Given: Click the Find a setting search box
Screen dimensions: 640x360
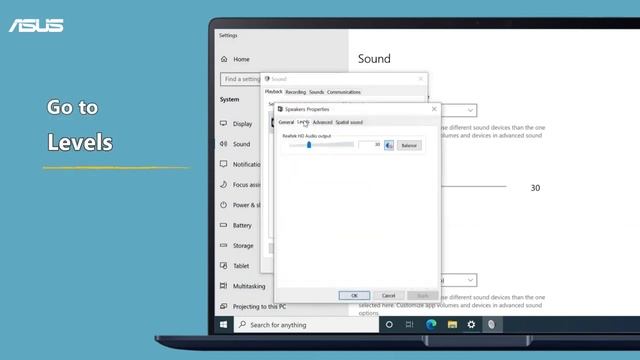Looking at the screenshot, I should [x=241, y=79].
